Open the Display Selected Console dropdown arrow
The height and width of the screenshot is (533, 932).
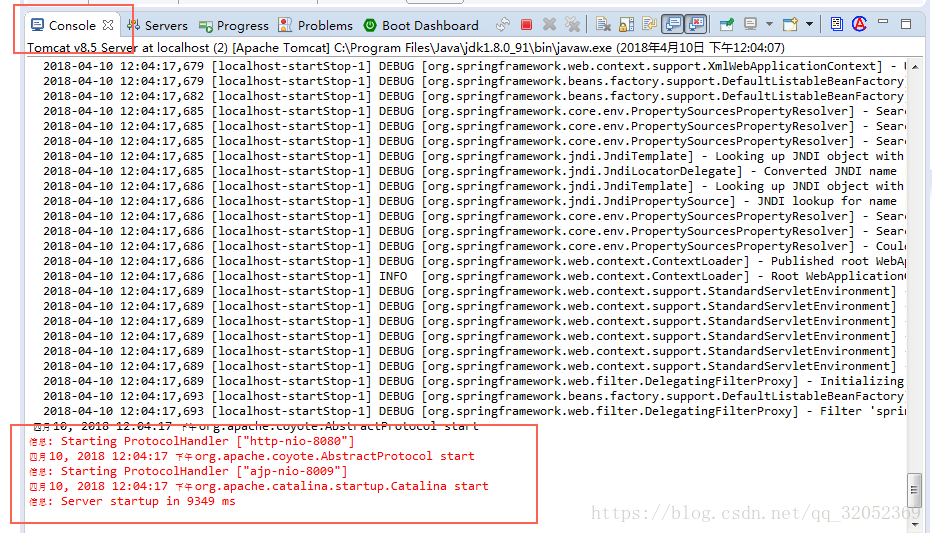point(769,25)
